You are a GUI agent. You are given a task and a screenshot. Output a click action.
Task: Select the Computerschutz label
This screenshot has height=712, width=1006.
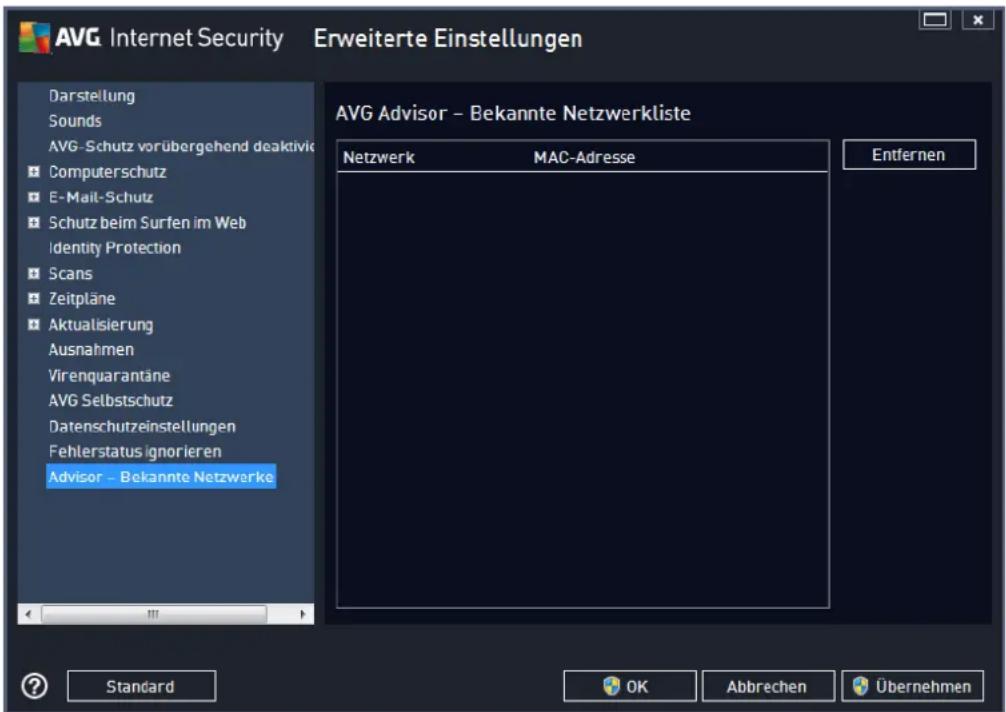(107, 172)
